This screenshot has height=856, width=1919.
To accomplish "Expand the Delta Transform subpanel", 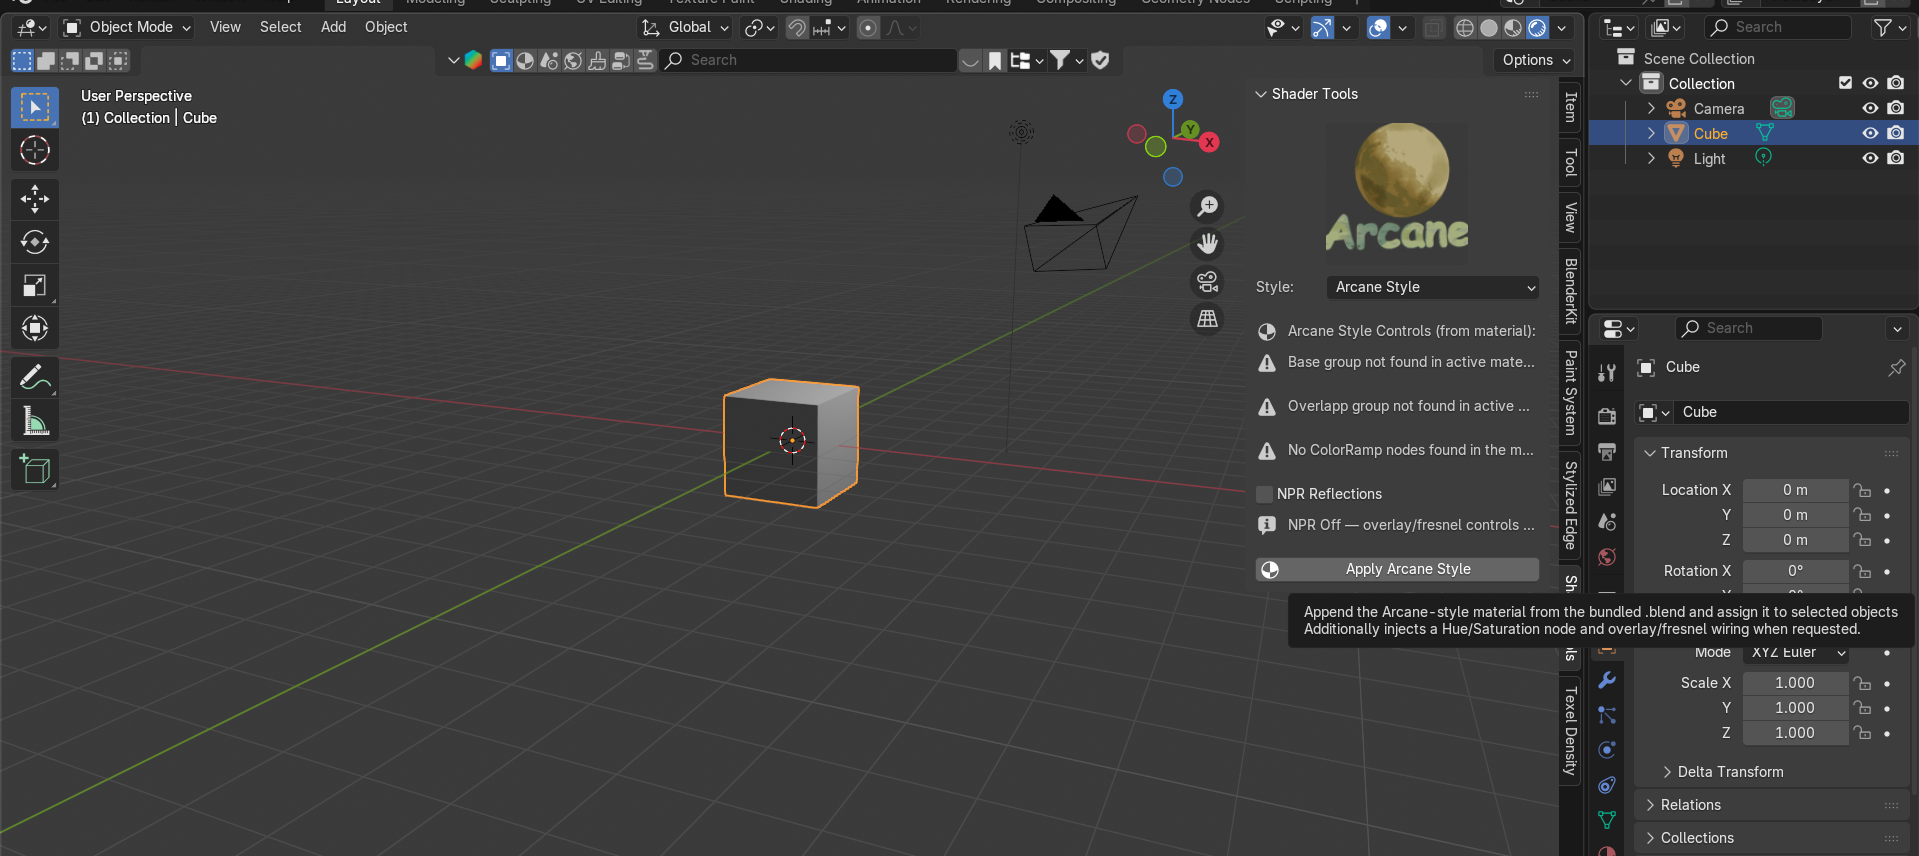I will (x=1667, y=772).
